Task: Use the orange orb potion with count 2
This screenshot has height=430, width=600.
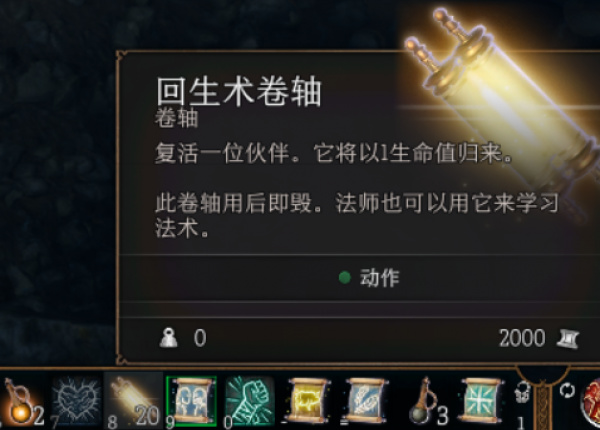Action: click(22, 402)
